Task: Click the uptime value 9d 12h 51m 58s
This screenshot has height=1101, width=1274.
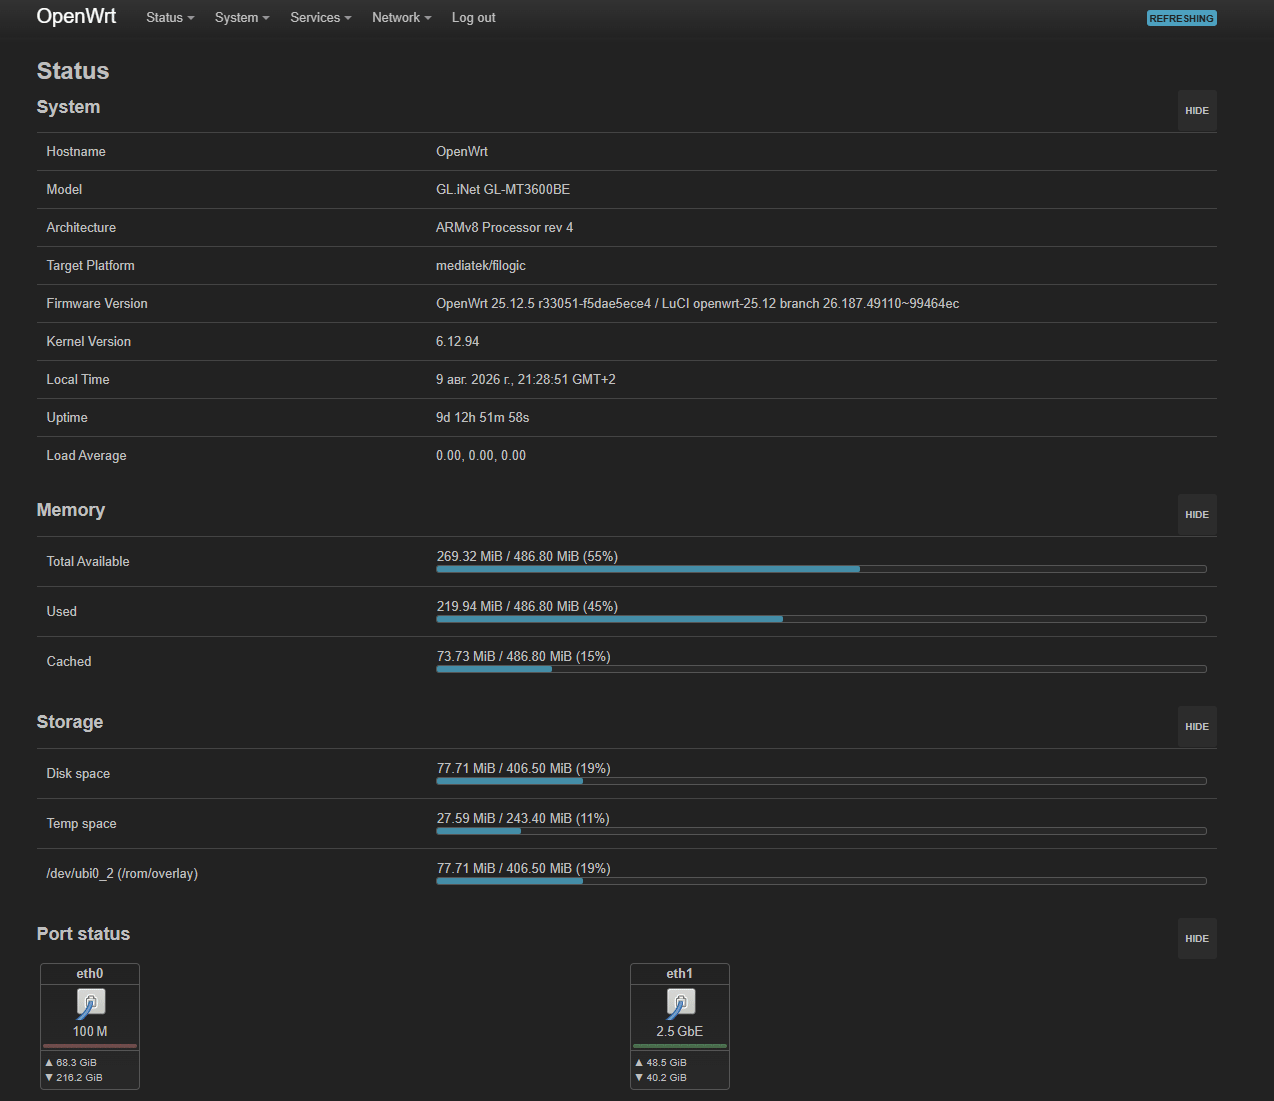Action: click(482, 418)
